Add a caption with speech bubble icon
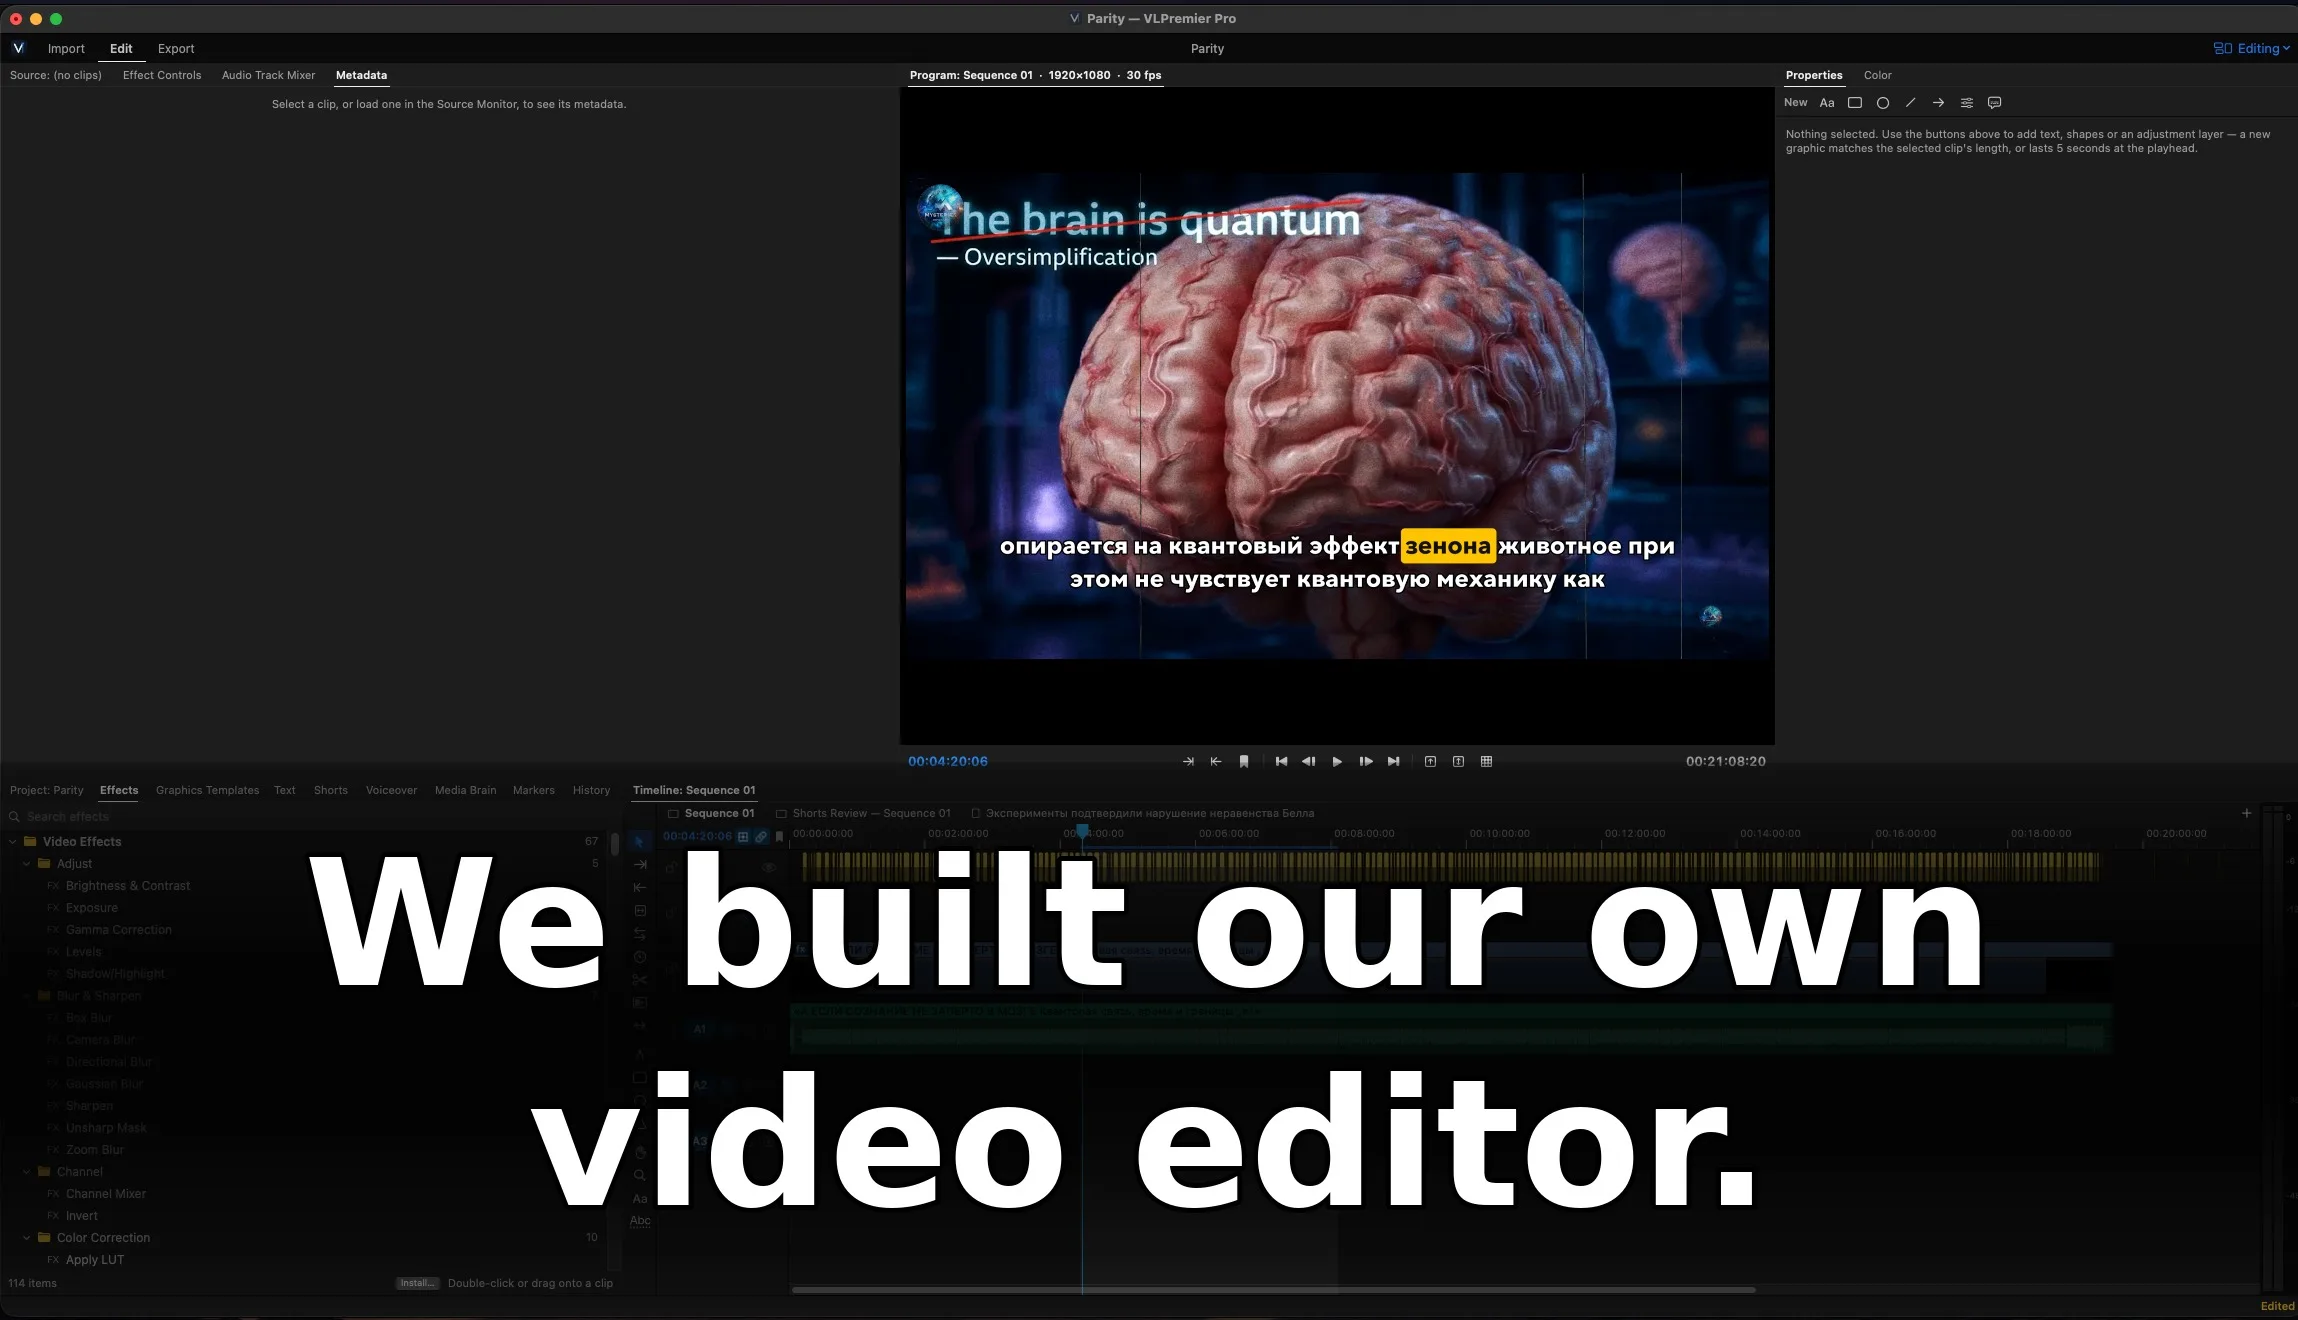The width and height of the screenshot is (2298, 1320). pos(1995,103)
